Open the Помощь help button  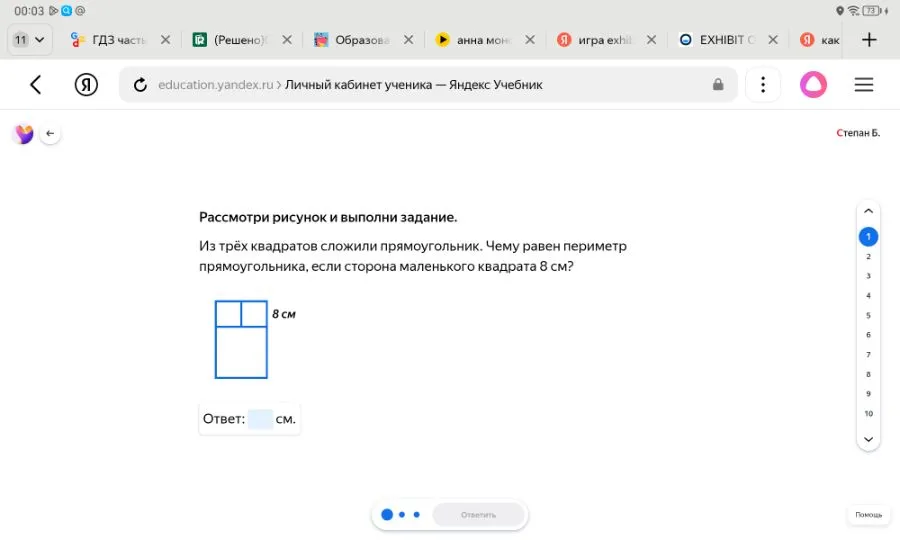(x=868, y=515)
